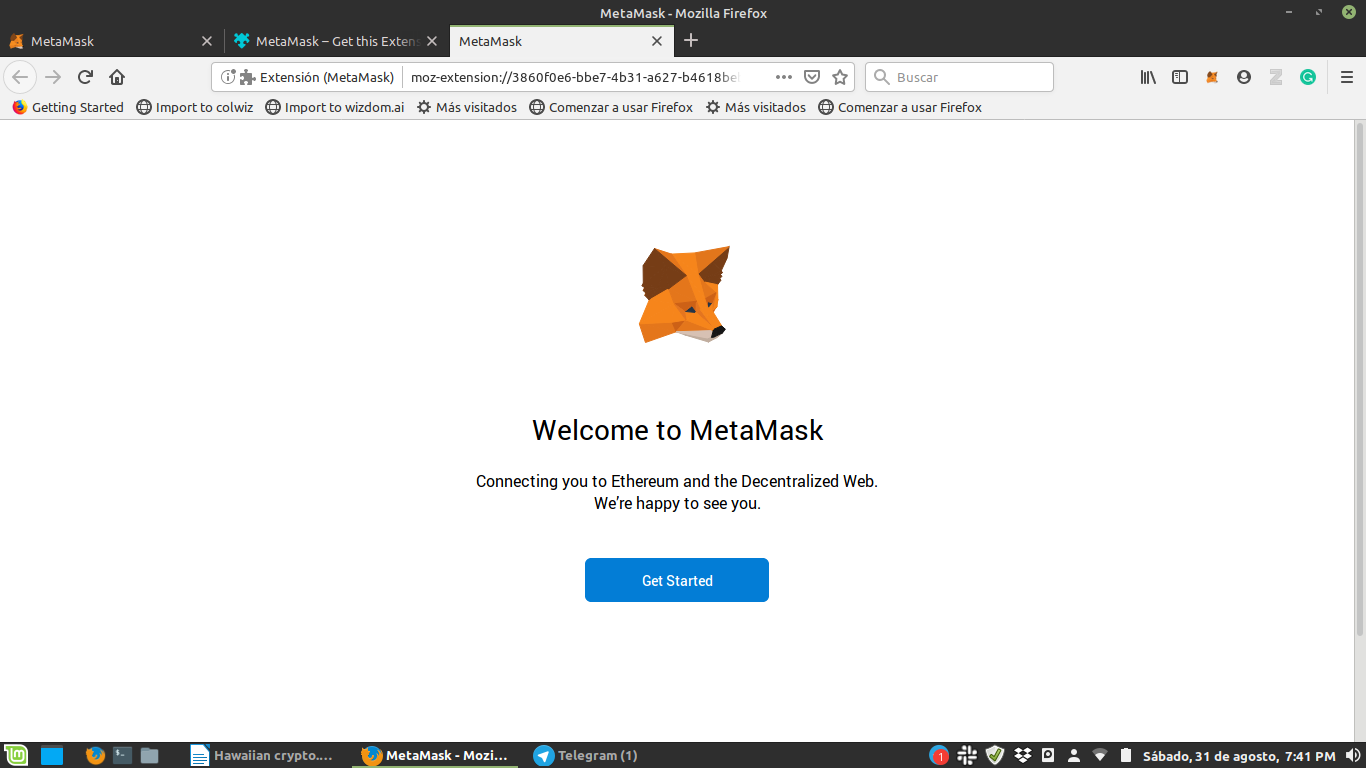Switch to the first MetaMask tab

tap(111, 41)
